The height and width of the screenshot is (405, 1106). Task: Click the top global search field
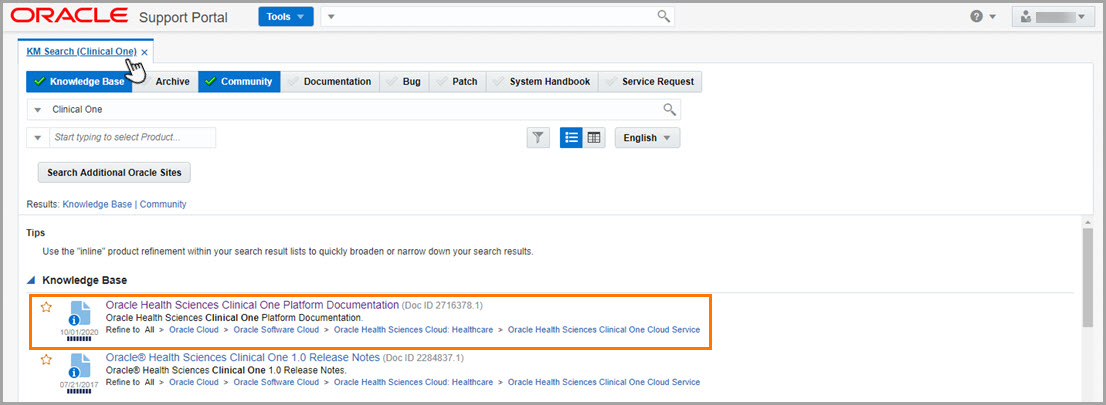[497, 16]
